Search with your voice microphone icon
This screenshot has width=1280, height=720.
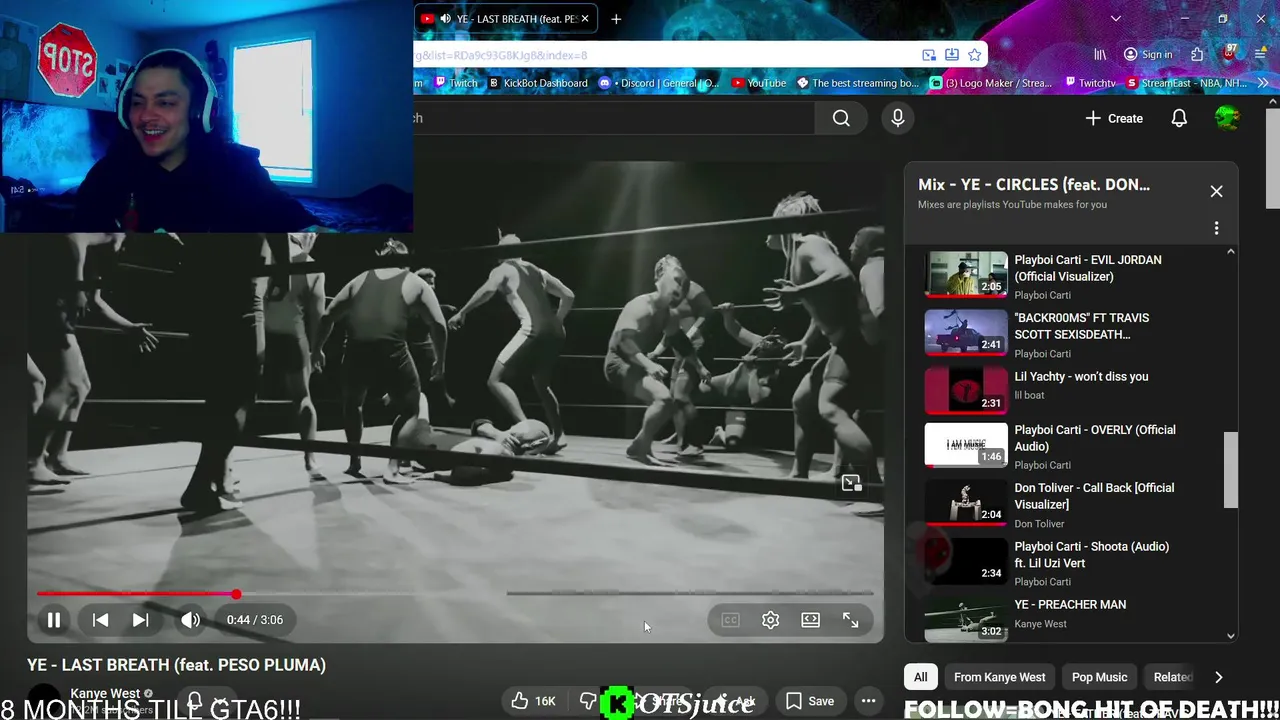tap(897, 118)
